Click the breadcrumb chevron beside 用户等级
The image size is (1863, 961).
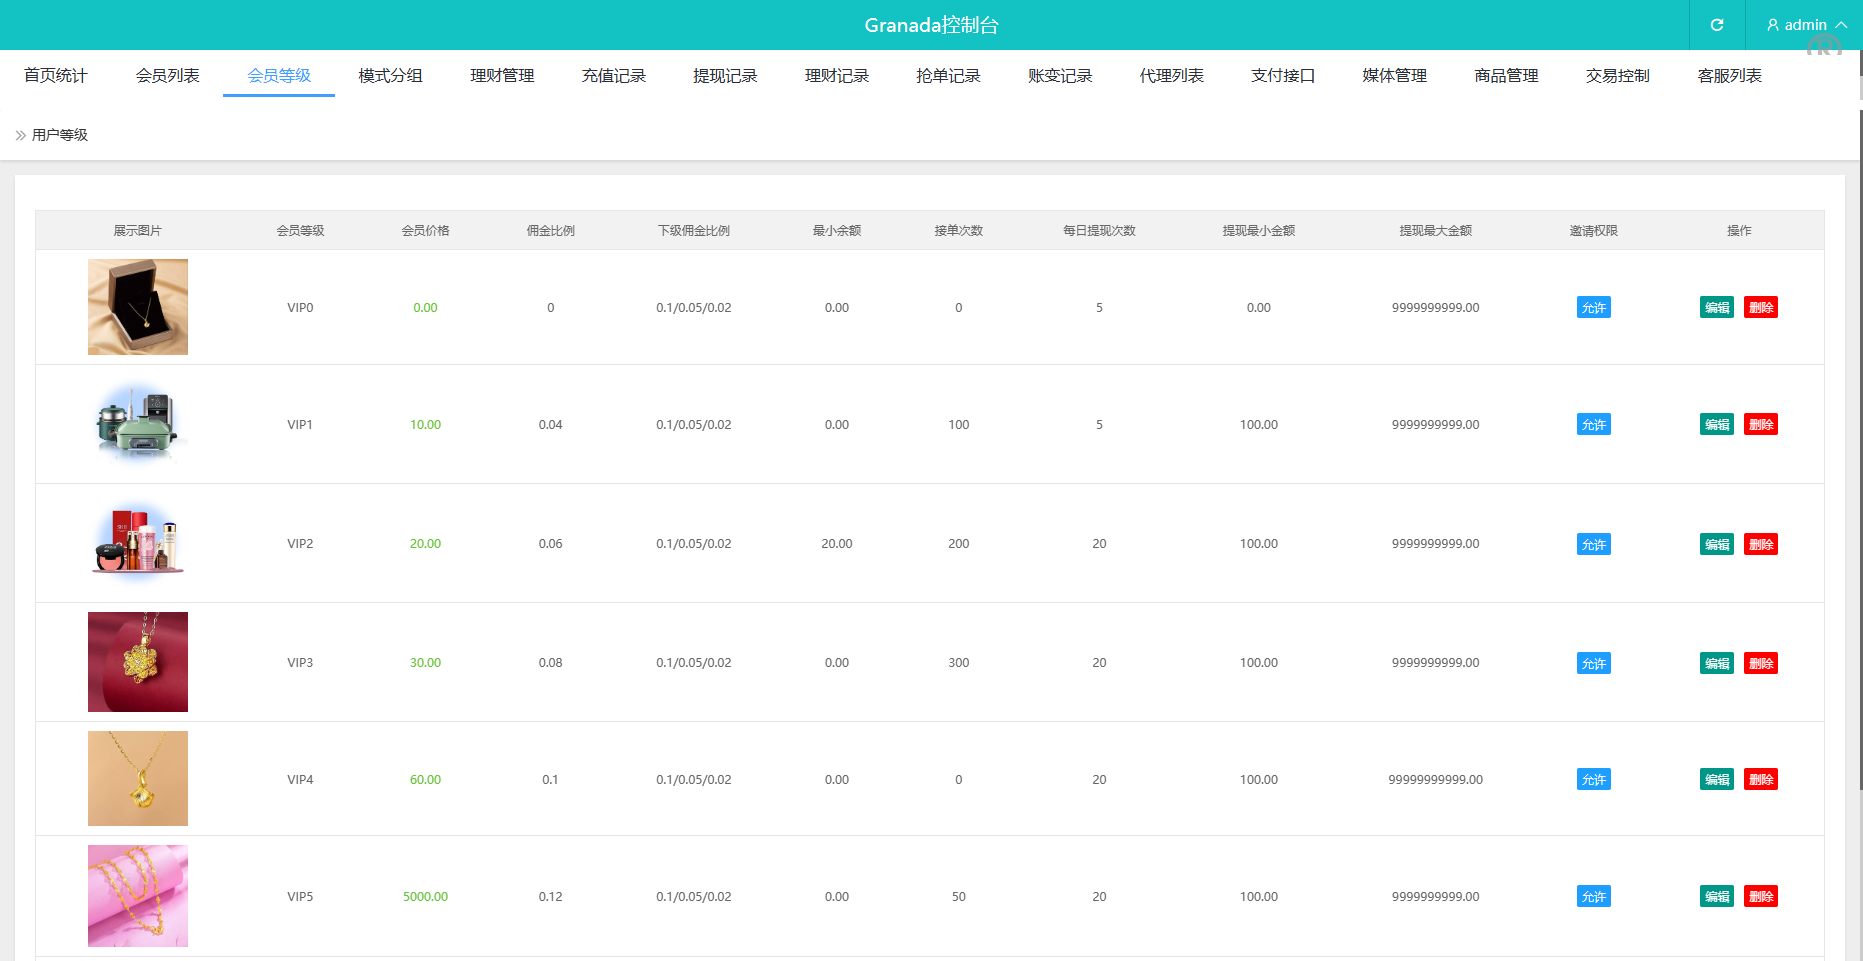pyautogui.click(x=20, y=135)
